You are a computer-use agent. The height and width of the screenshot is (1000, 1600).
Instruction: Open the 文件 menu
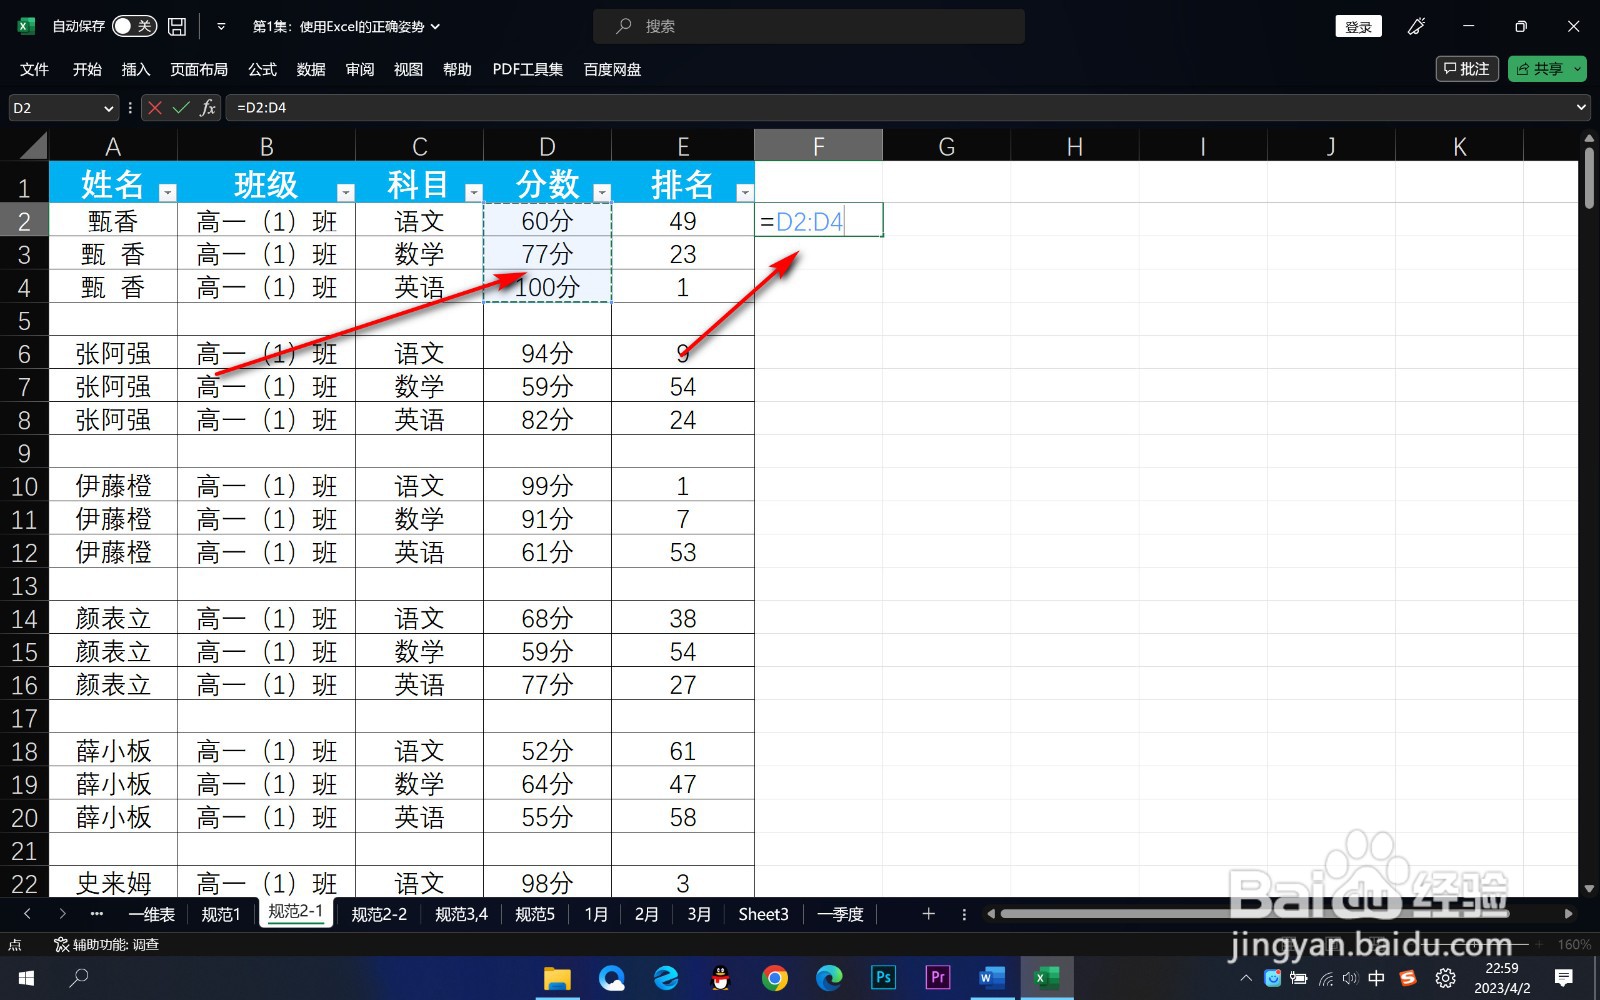[34, 69]
